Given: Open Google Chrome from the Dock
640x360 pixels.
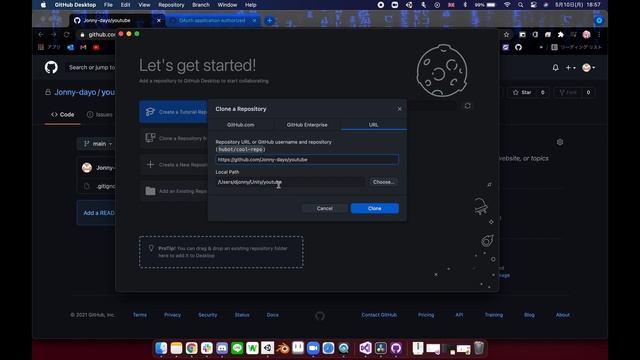Looking at the screenshot, I should coord(191,348).
